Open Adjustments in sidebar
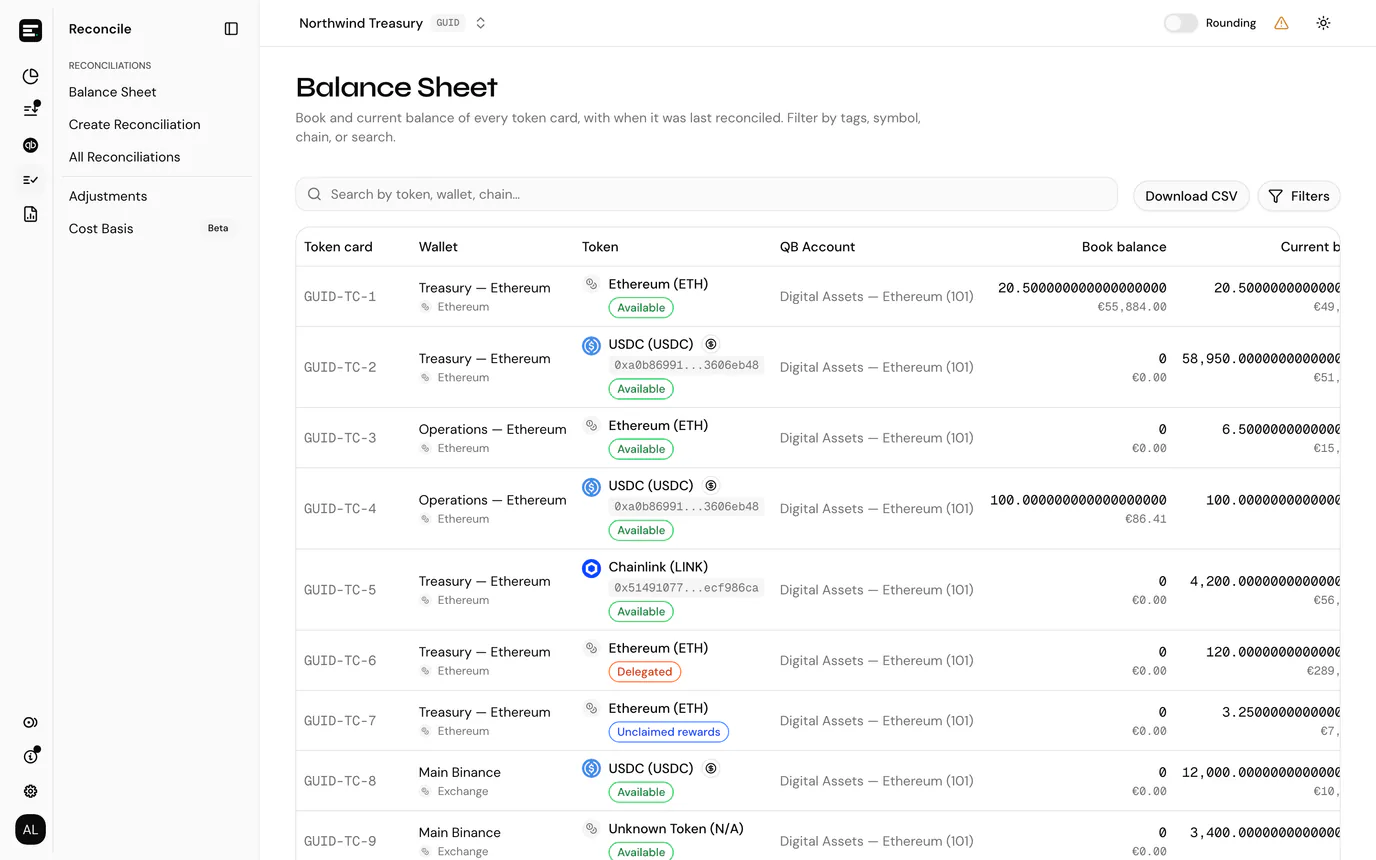 [x=107, y=196]
